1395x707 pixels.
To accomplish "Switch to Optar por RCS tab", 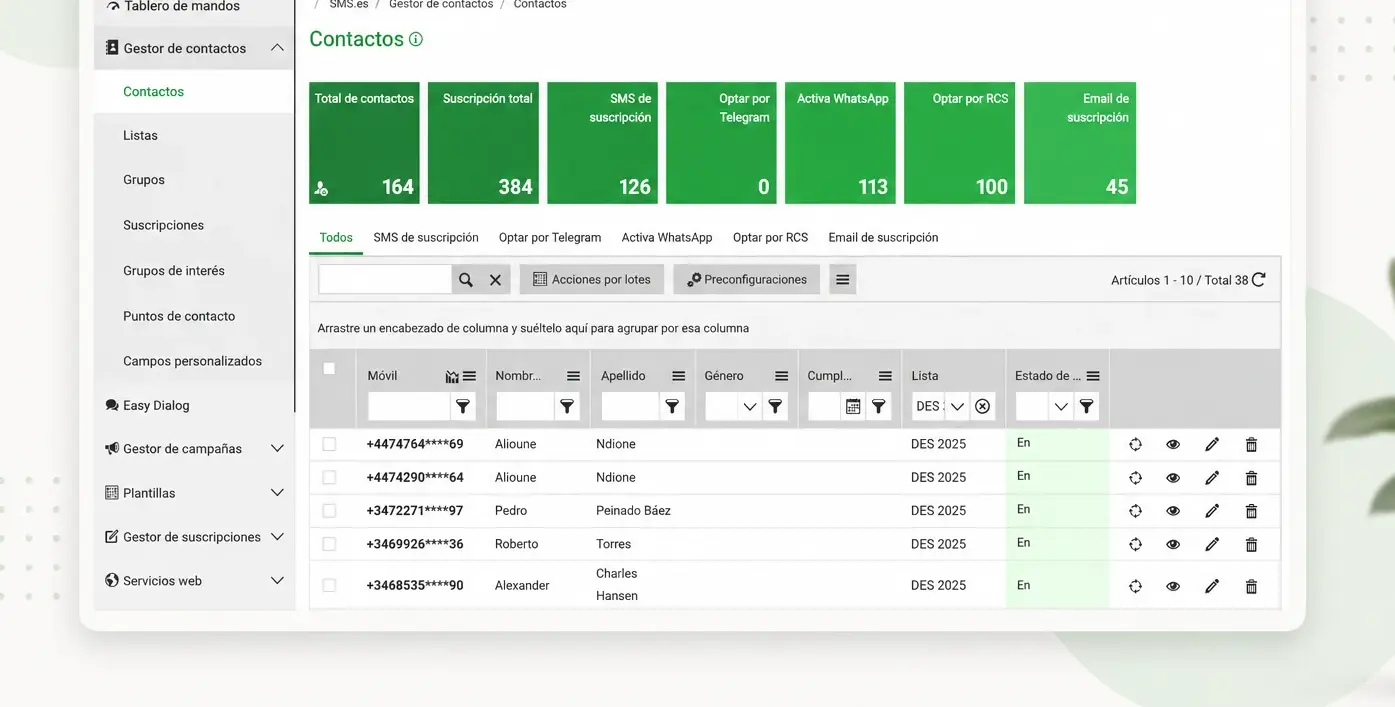I will pyautogui.click(x=770, y=238).
